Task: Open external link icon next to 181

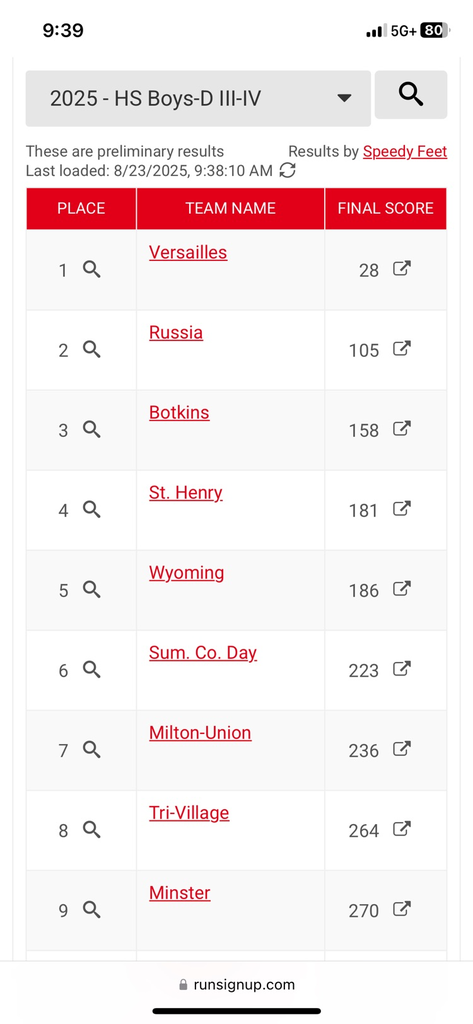Action: tap(402, 509)
